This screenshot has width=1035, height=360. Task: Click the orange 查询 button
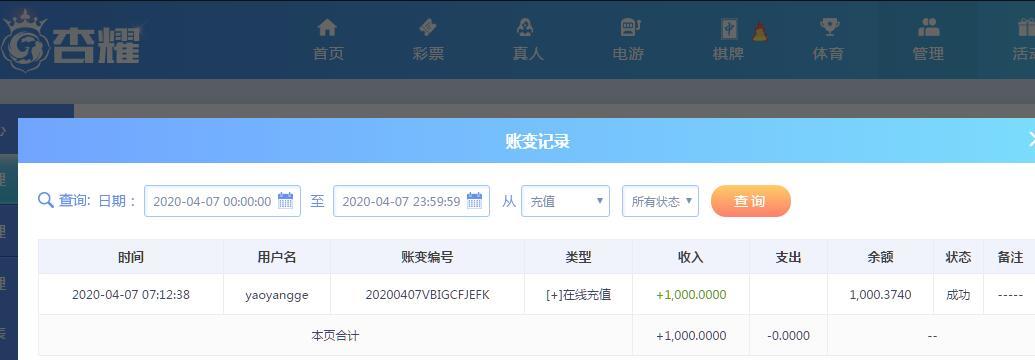click(751, 201)
